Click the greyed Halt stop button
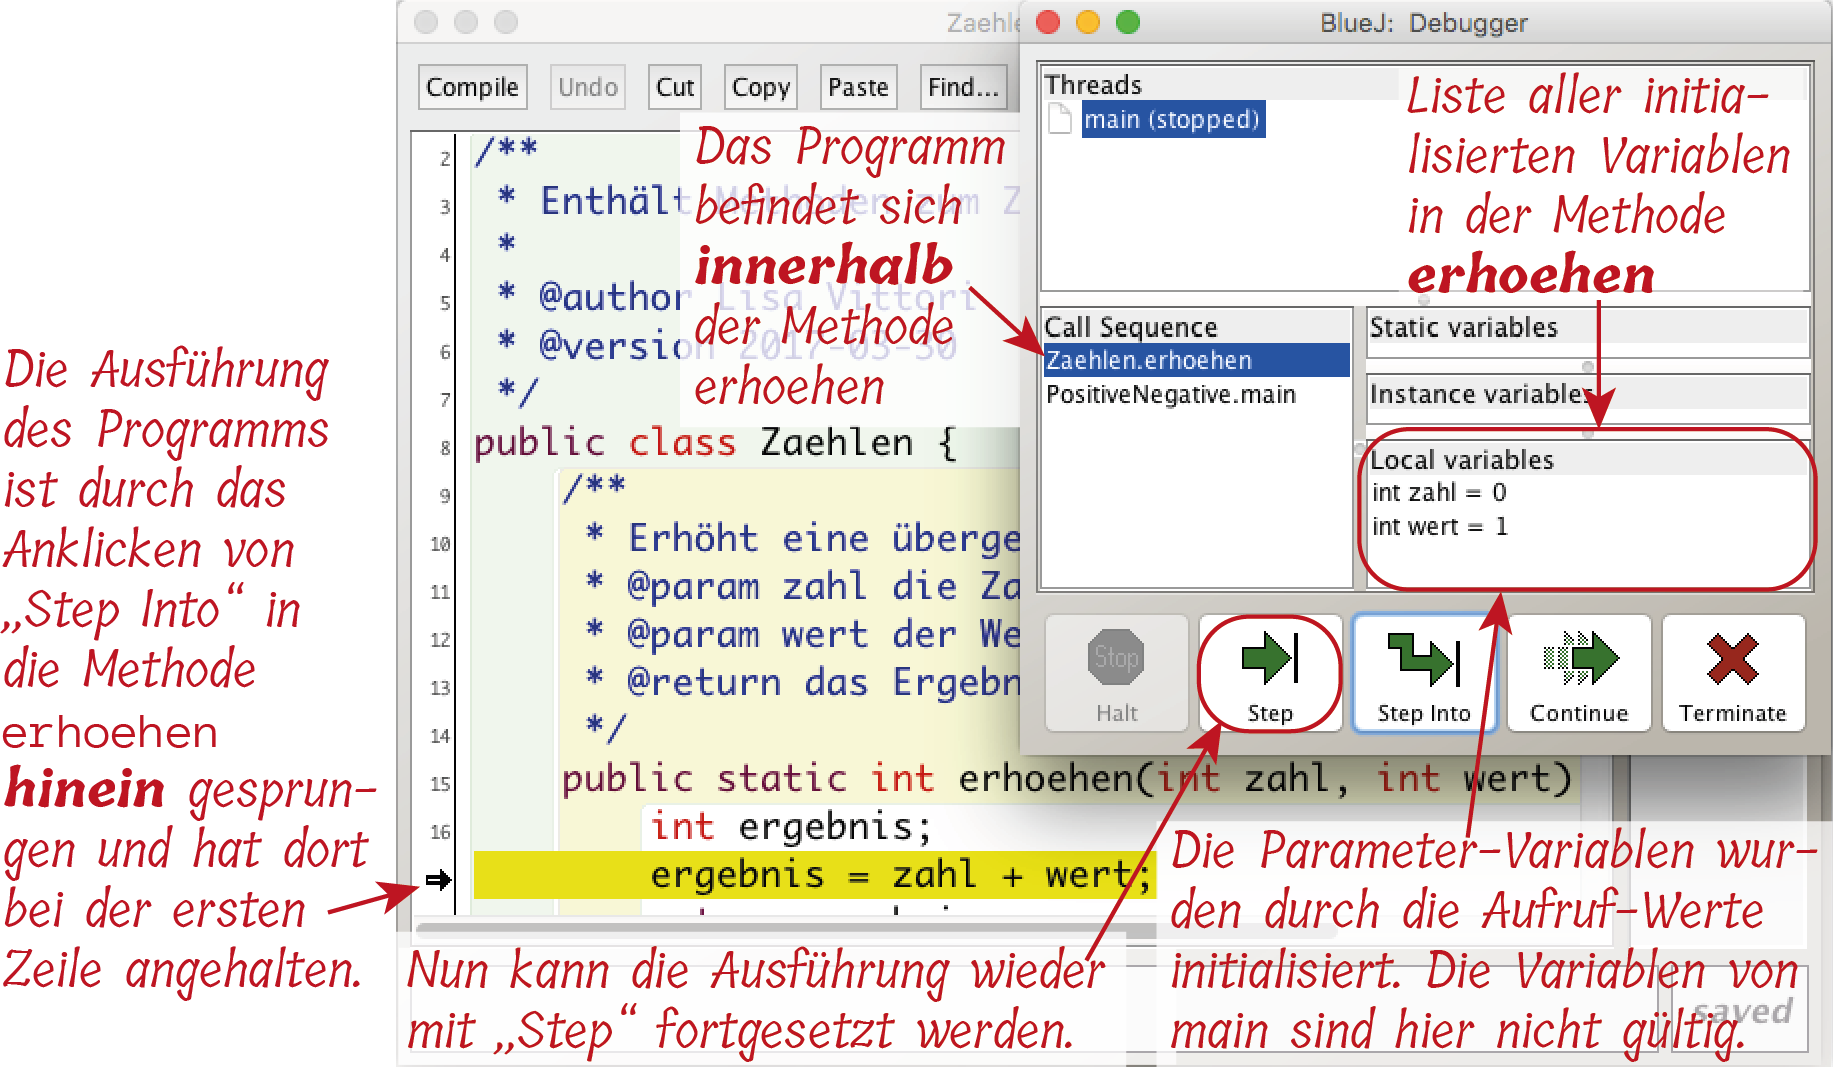This screenshot has height=1068, width=1833. [1116, 673]
